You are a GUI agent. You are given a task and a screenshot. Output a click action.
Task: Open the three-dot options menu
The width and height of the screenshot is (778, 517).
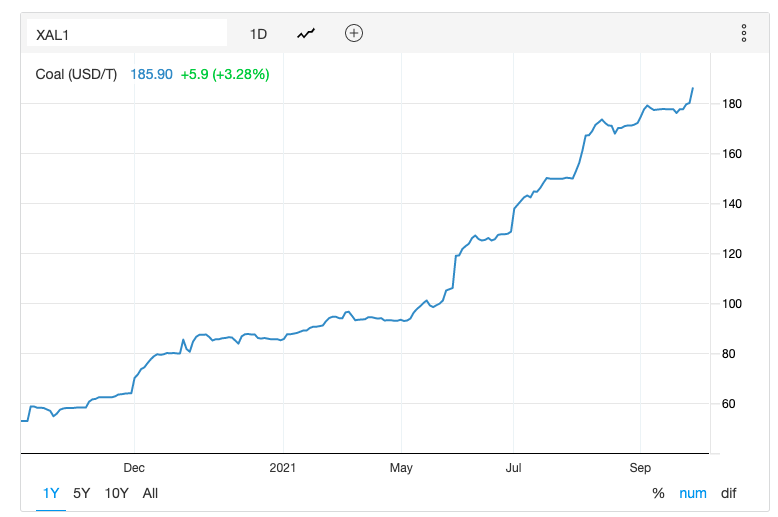click(744, 33)
